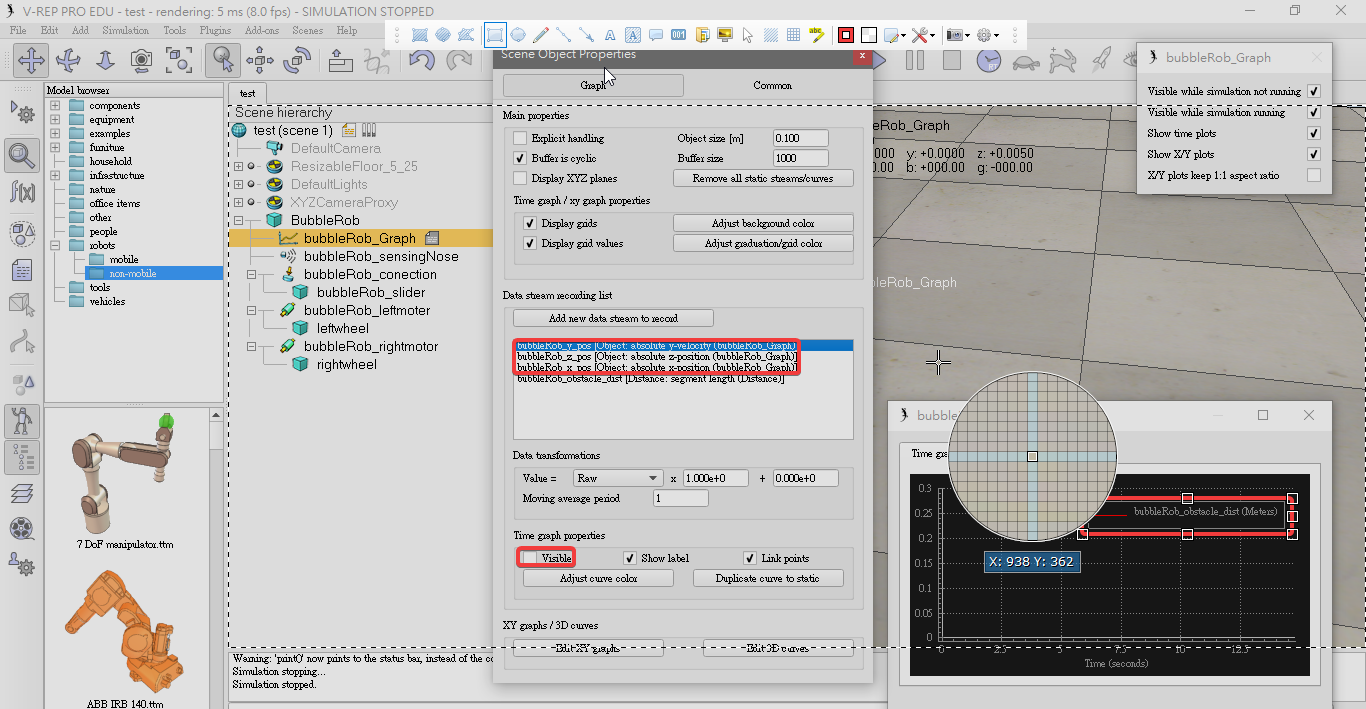This screenshot has width=1366, height=709.
Task: Collapse the bubbleRob_leftmoter node
Action: pyautogui.click(x=252, y=310)
